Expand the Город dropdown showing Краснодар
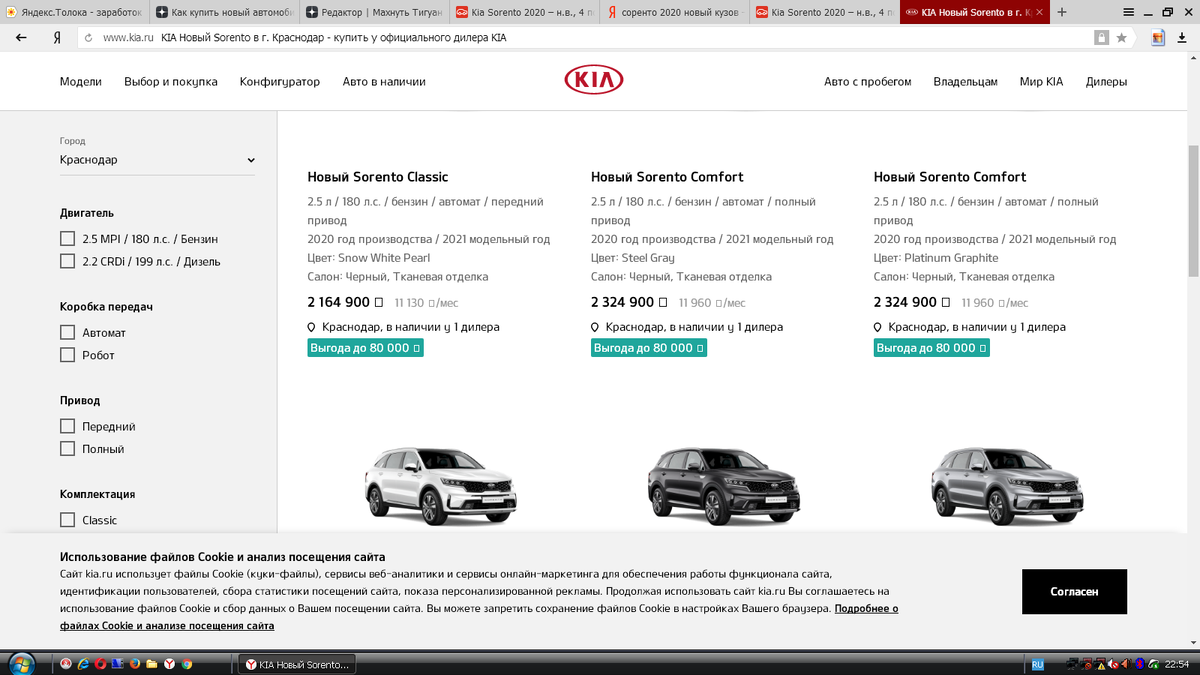This screenshot has height=675, width=1200. pyautogui.click(x=157, y=160)
